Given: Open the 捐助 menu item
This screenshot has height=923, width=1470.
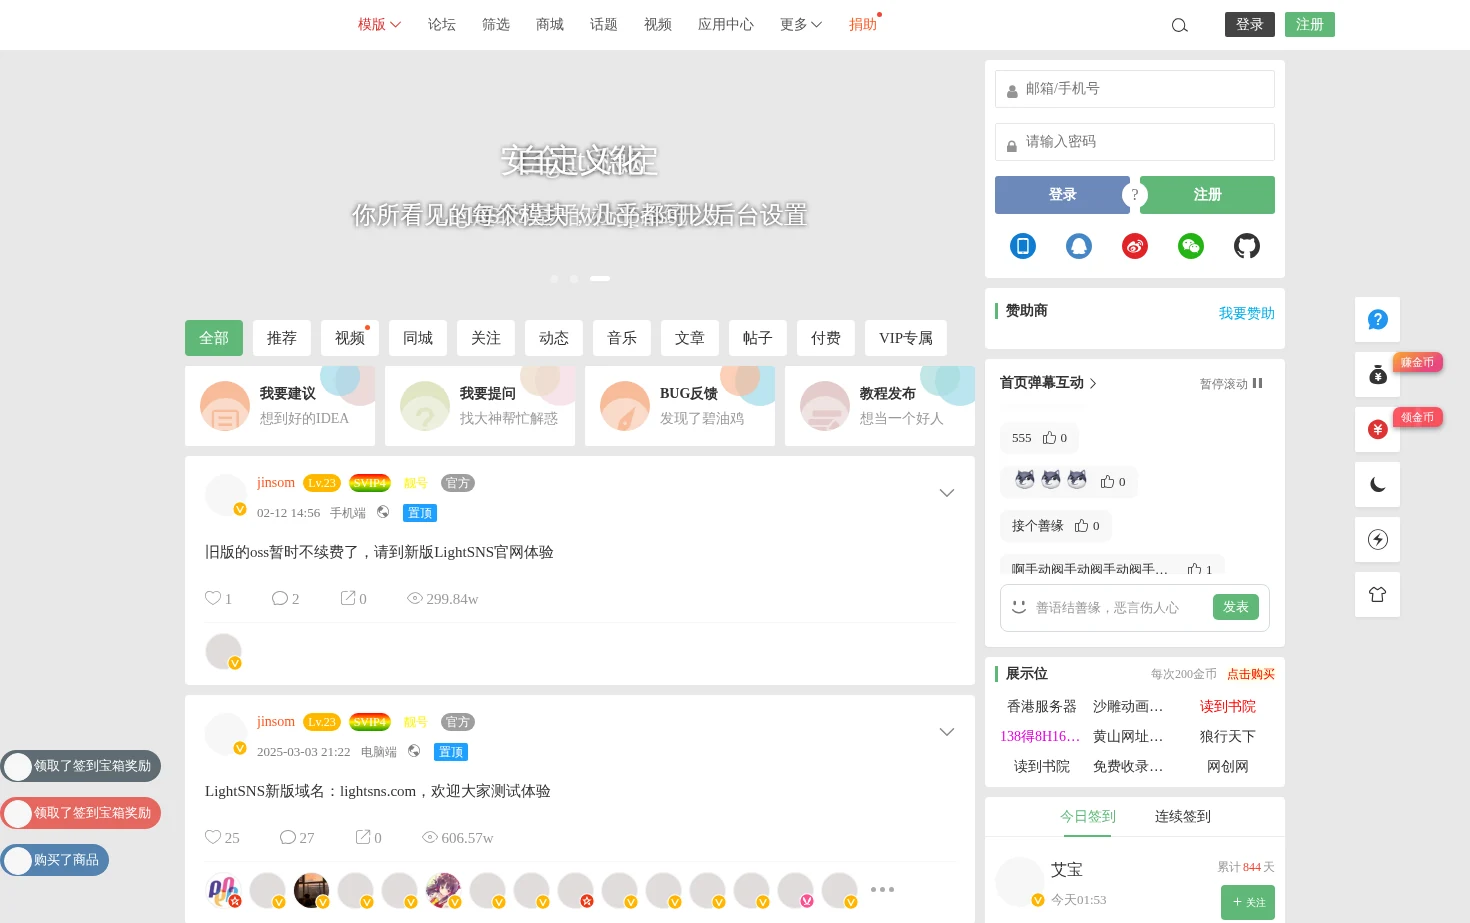Looking at the screenshot, I should click(863, 25).
